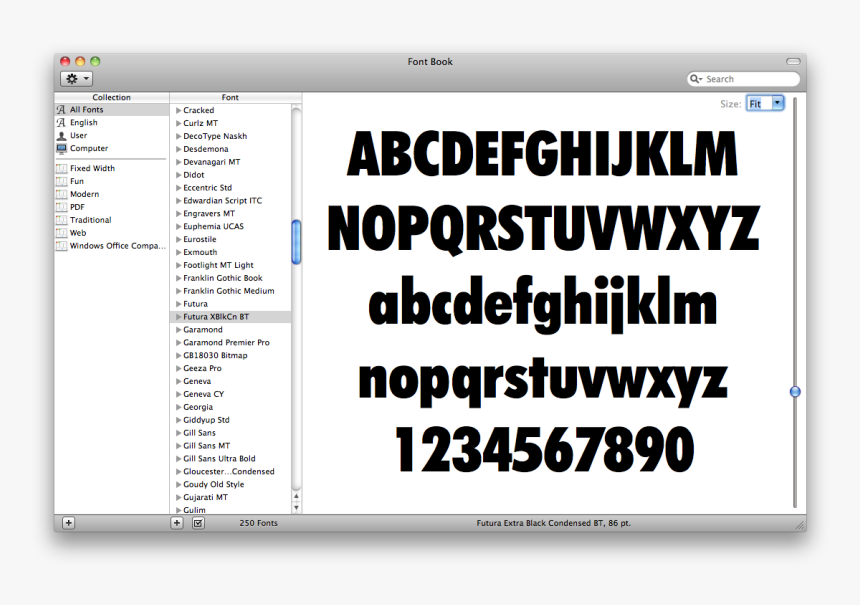Expand the Garamond disclosure triangle

point(177,329)
